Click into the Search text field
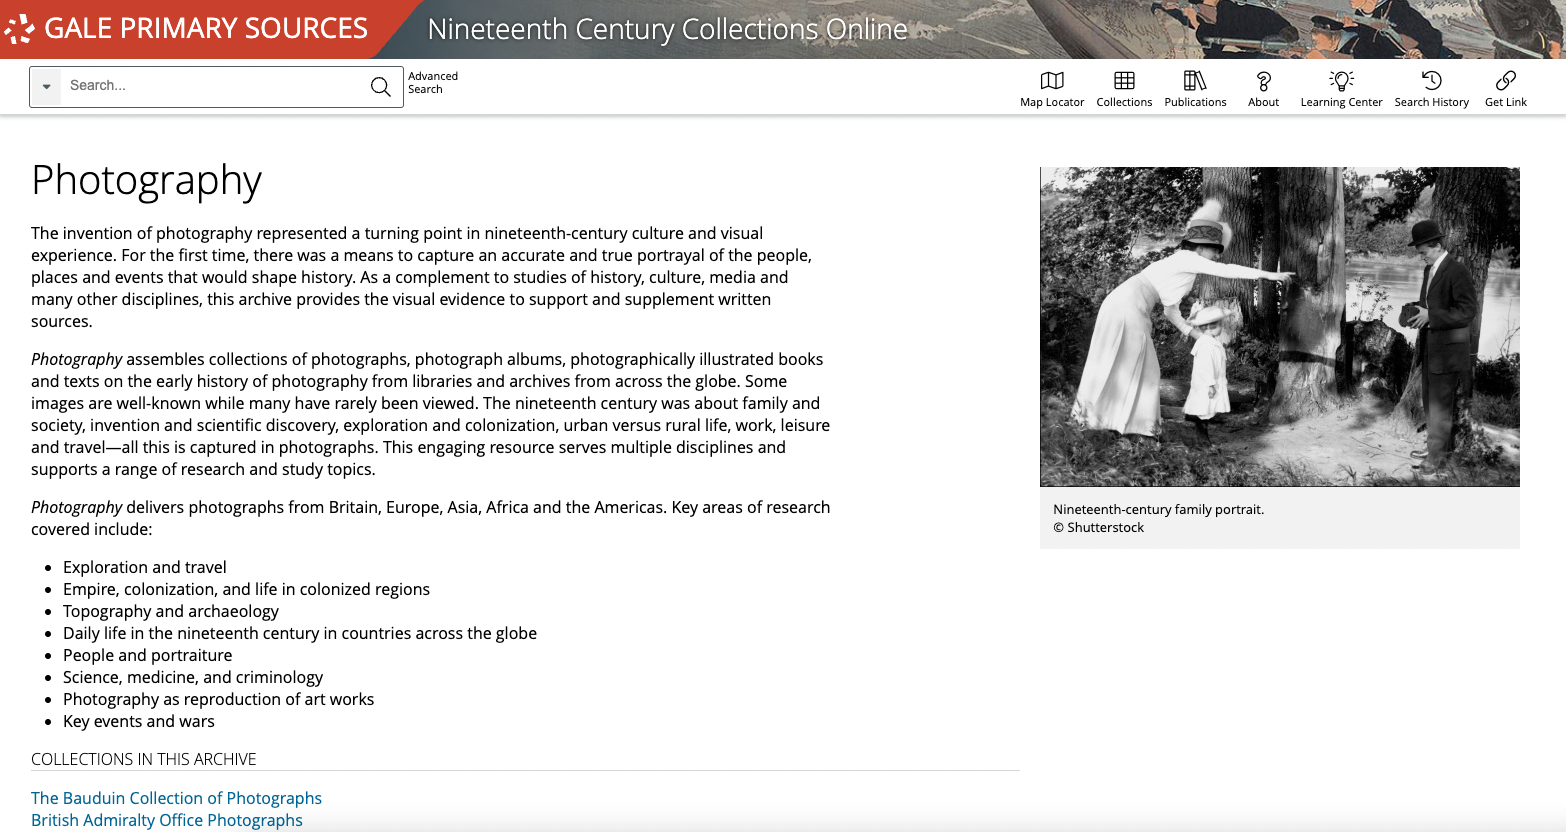 212,86
